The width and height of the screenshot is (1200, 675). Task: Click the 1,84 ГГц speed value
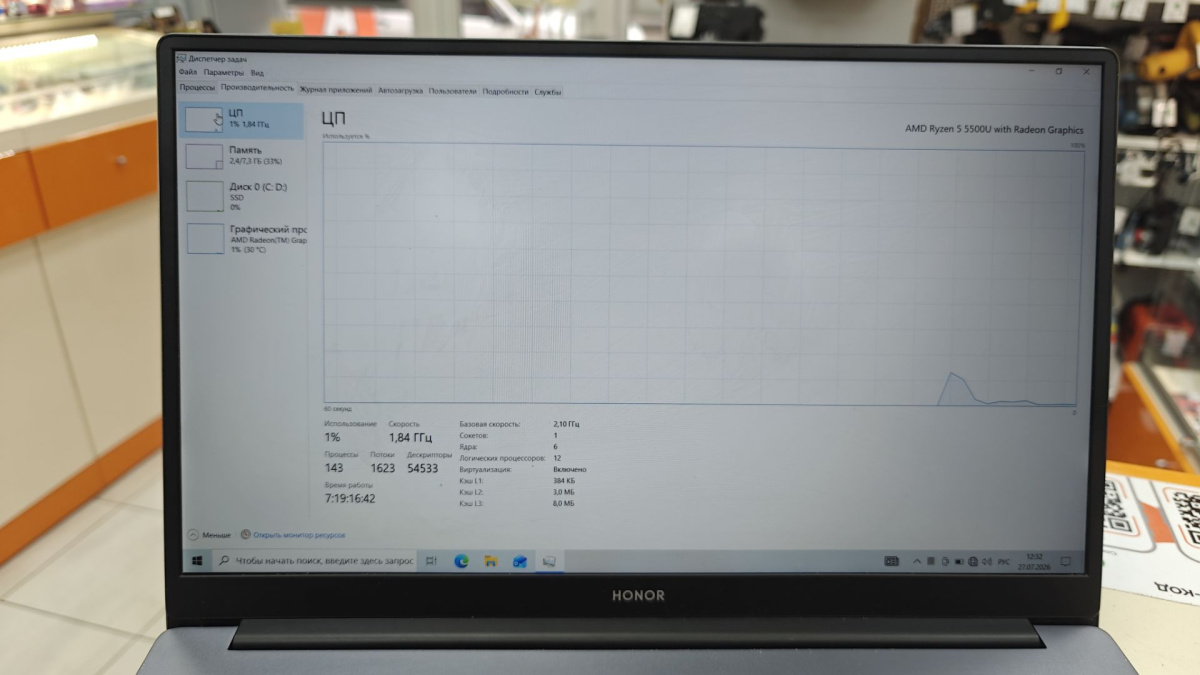pos(410,438)
